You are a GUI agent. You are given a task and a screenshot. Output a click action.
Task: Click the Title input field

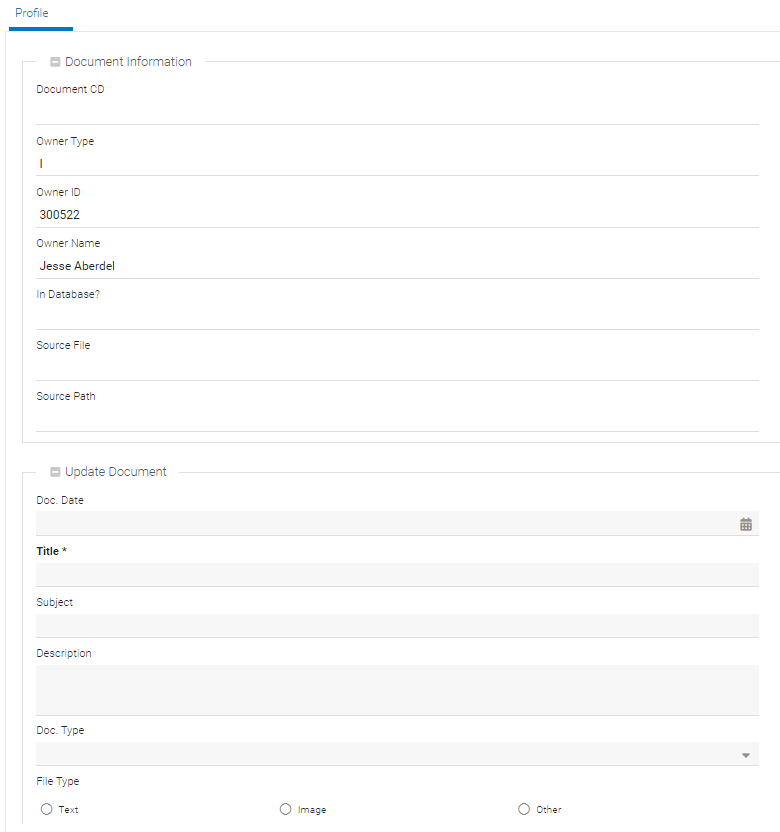[397, 575]
